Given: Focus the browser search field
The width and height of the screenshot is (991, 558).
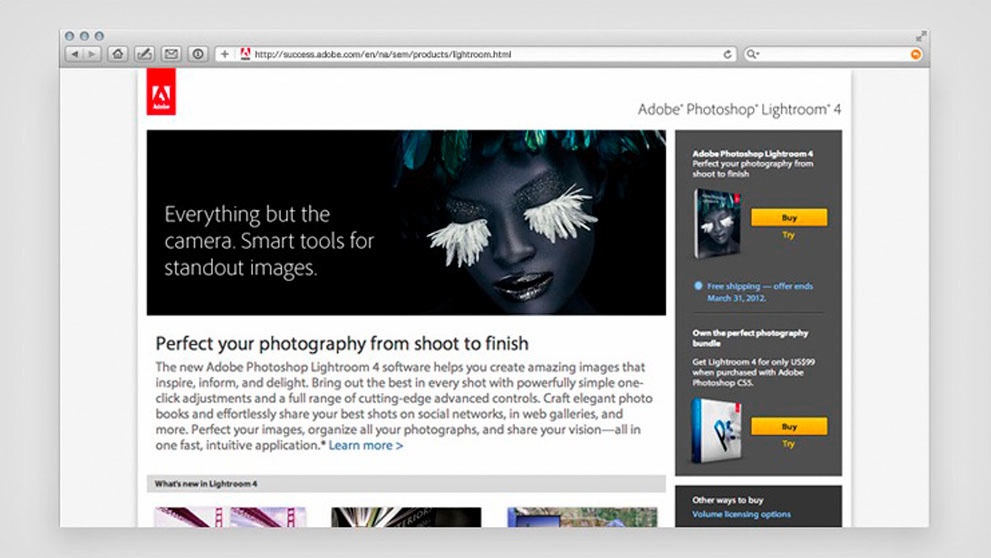Looking at the screenshot, I should pos(833,54).
